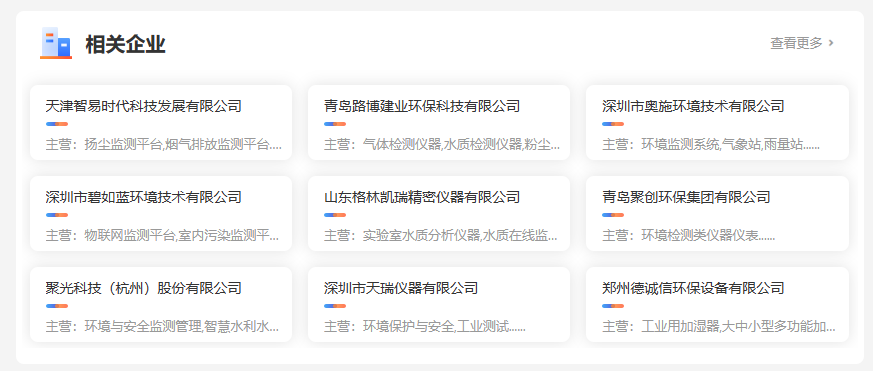Click the chevron arrow next to 查看更多
Screen dimensions: 873x371
tap(831, 43)
